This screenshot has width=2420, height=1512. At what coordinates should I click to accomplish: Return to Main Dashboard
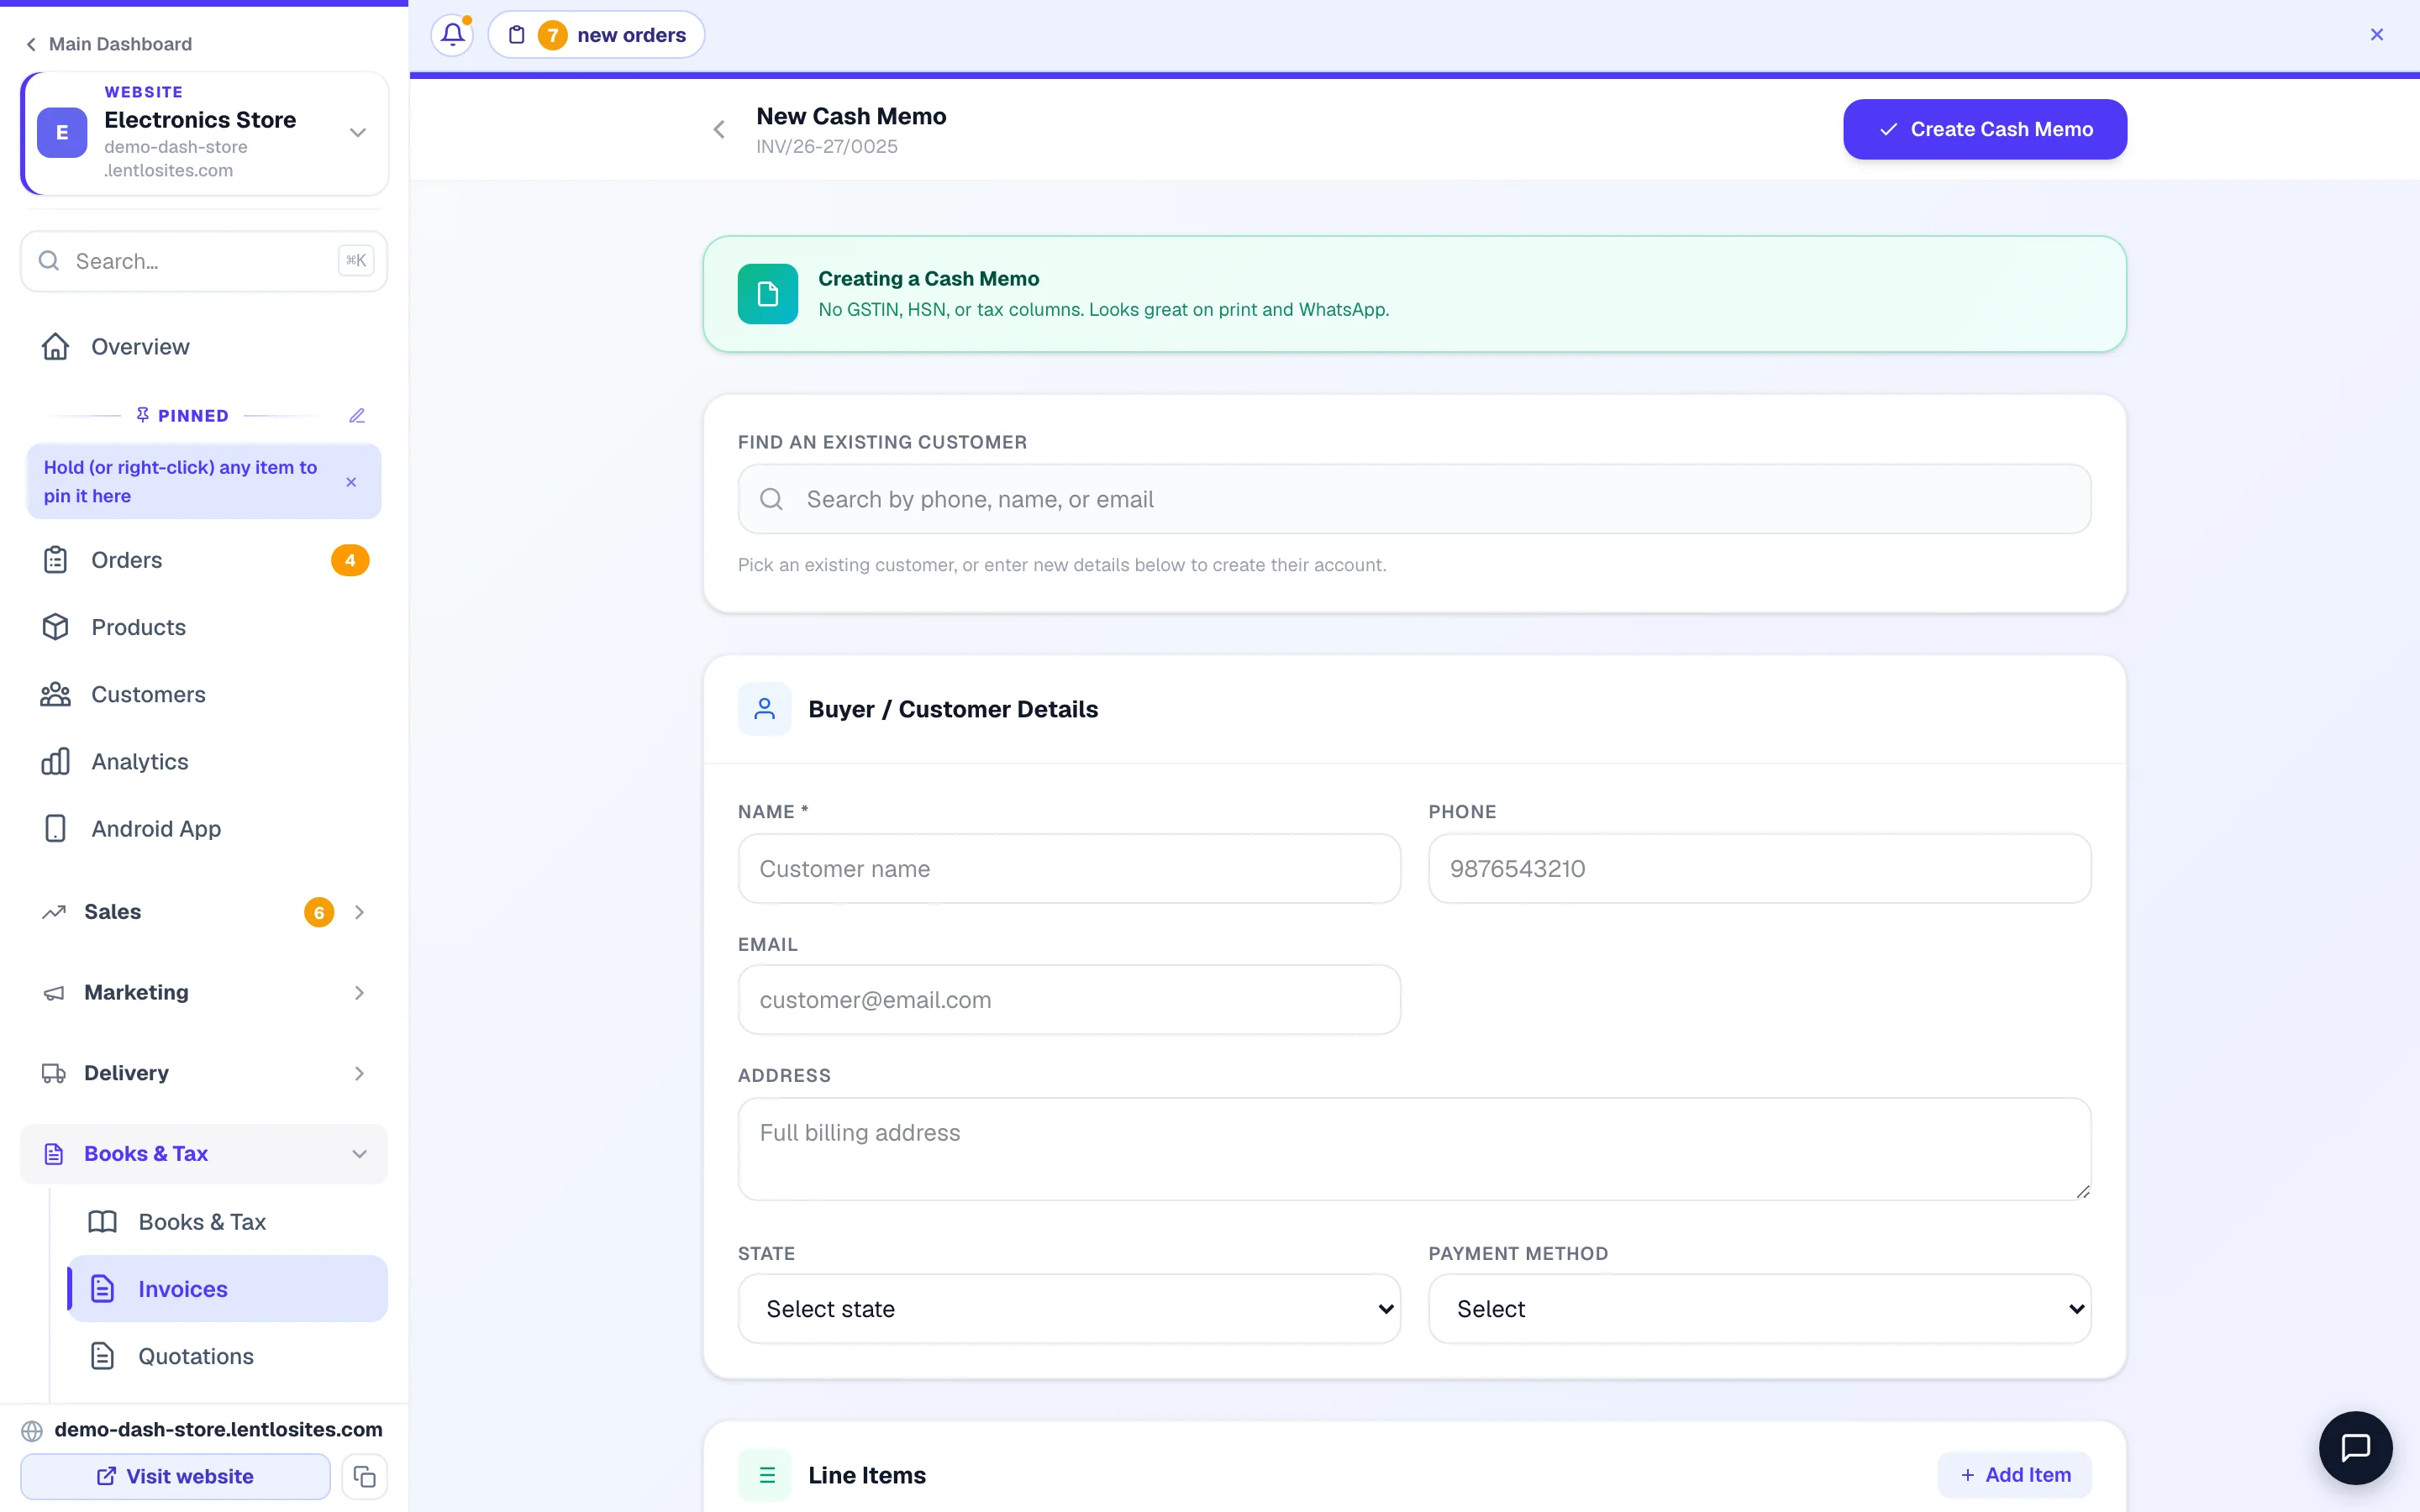click(x=108, y=44)
